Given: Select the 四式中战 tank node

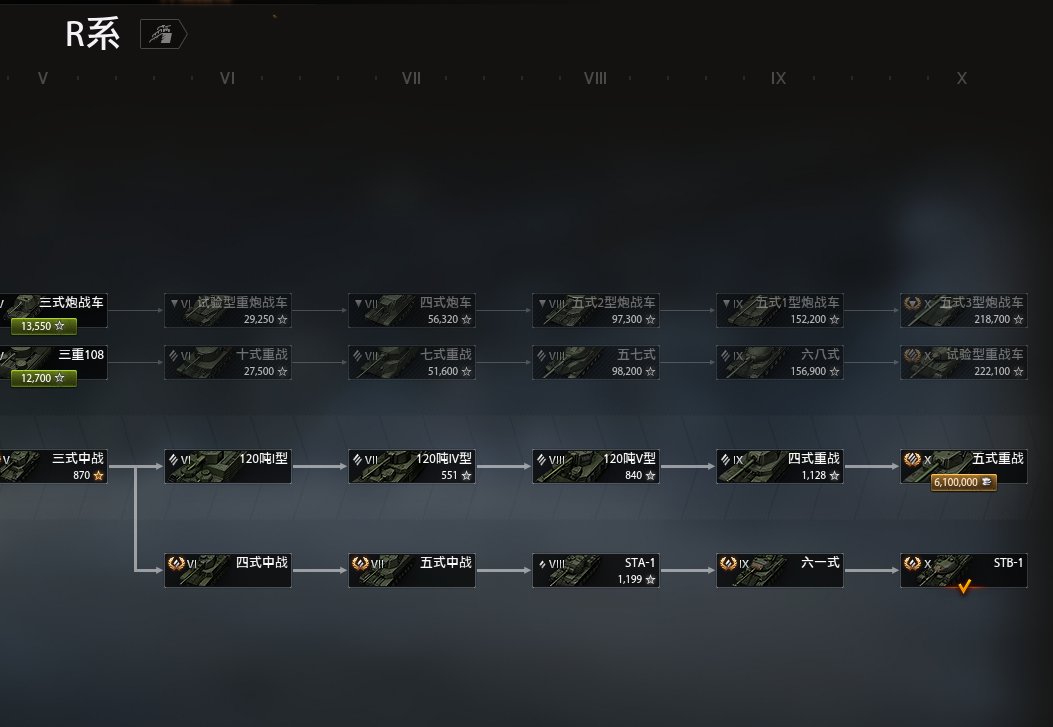Looking at the screenshot, I should click(x=228, y=570).
